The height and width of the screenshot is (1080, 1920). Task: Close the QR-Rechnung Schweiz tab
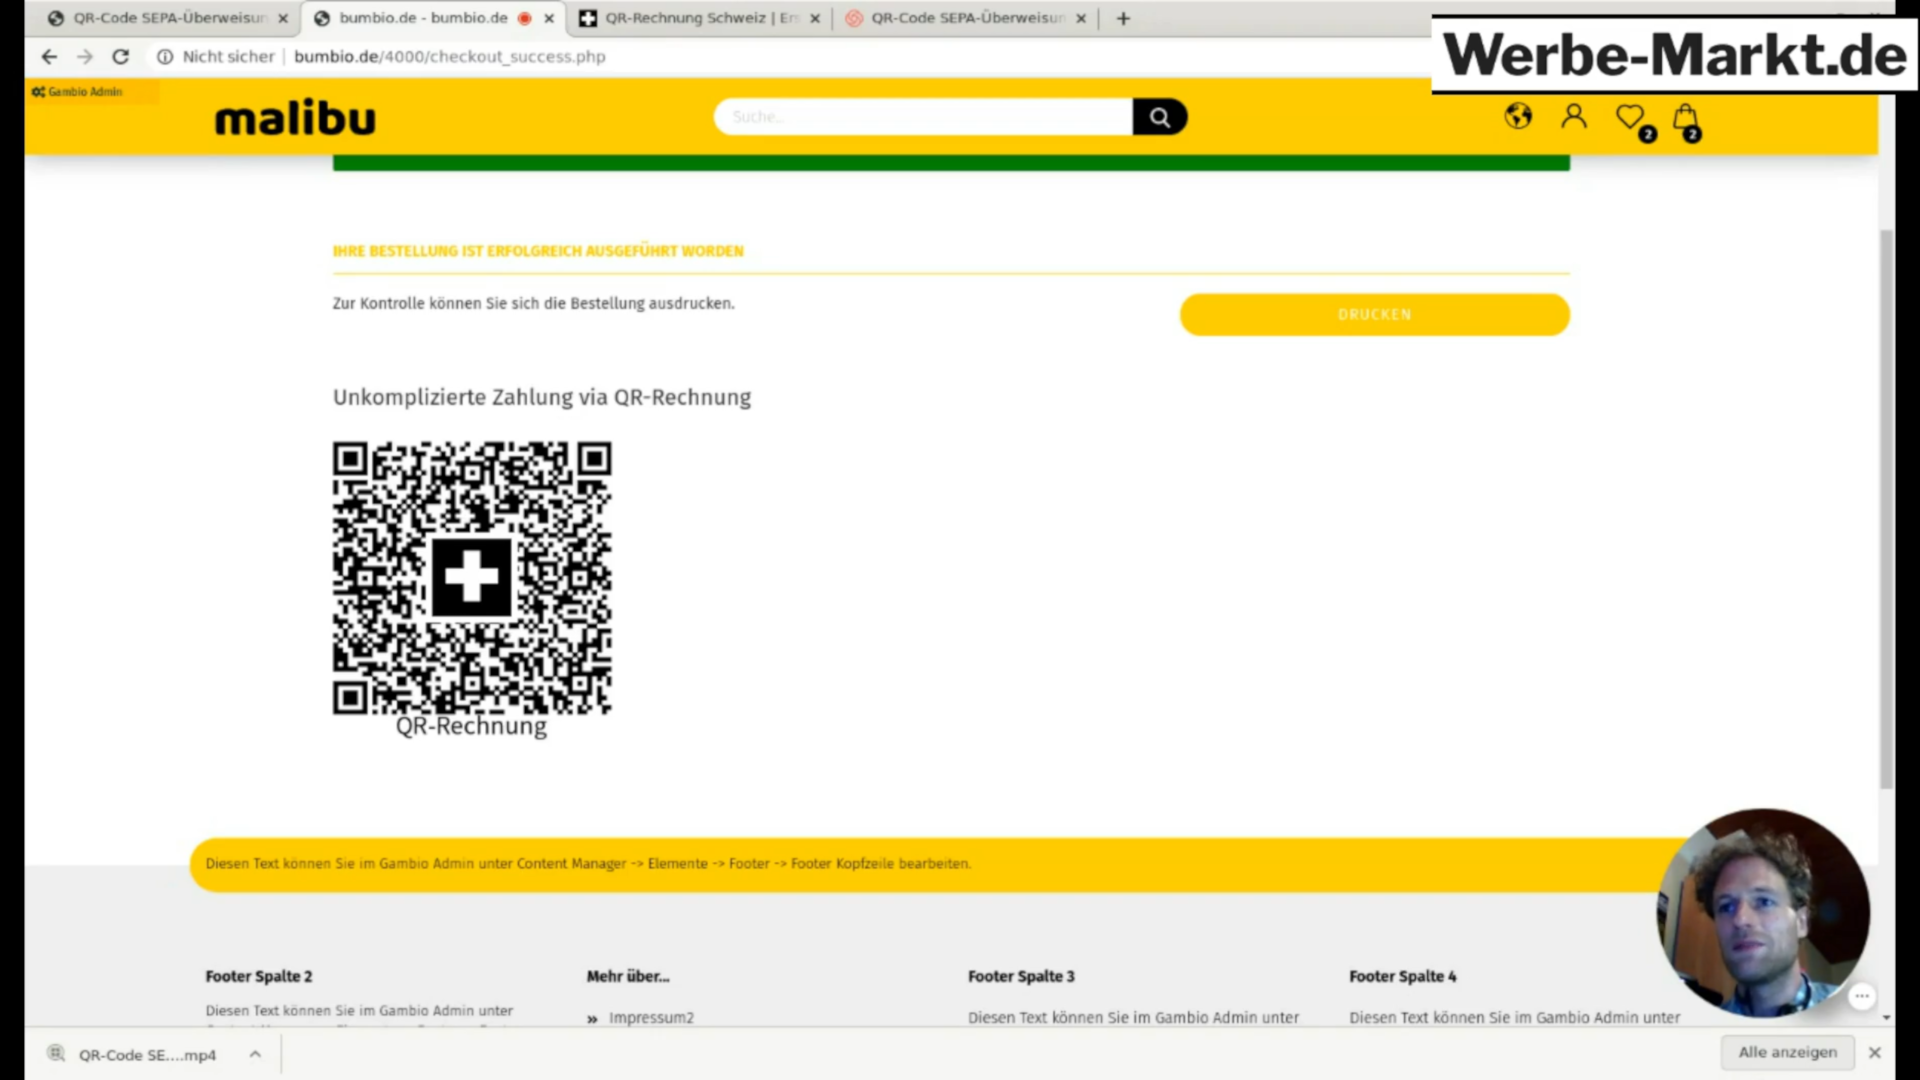815,18
